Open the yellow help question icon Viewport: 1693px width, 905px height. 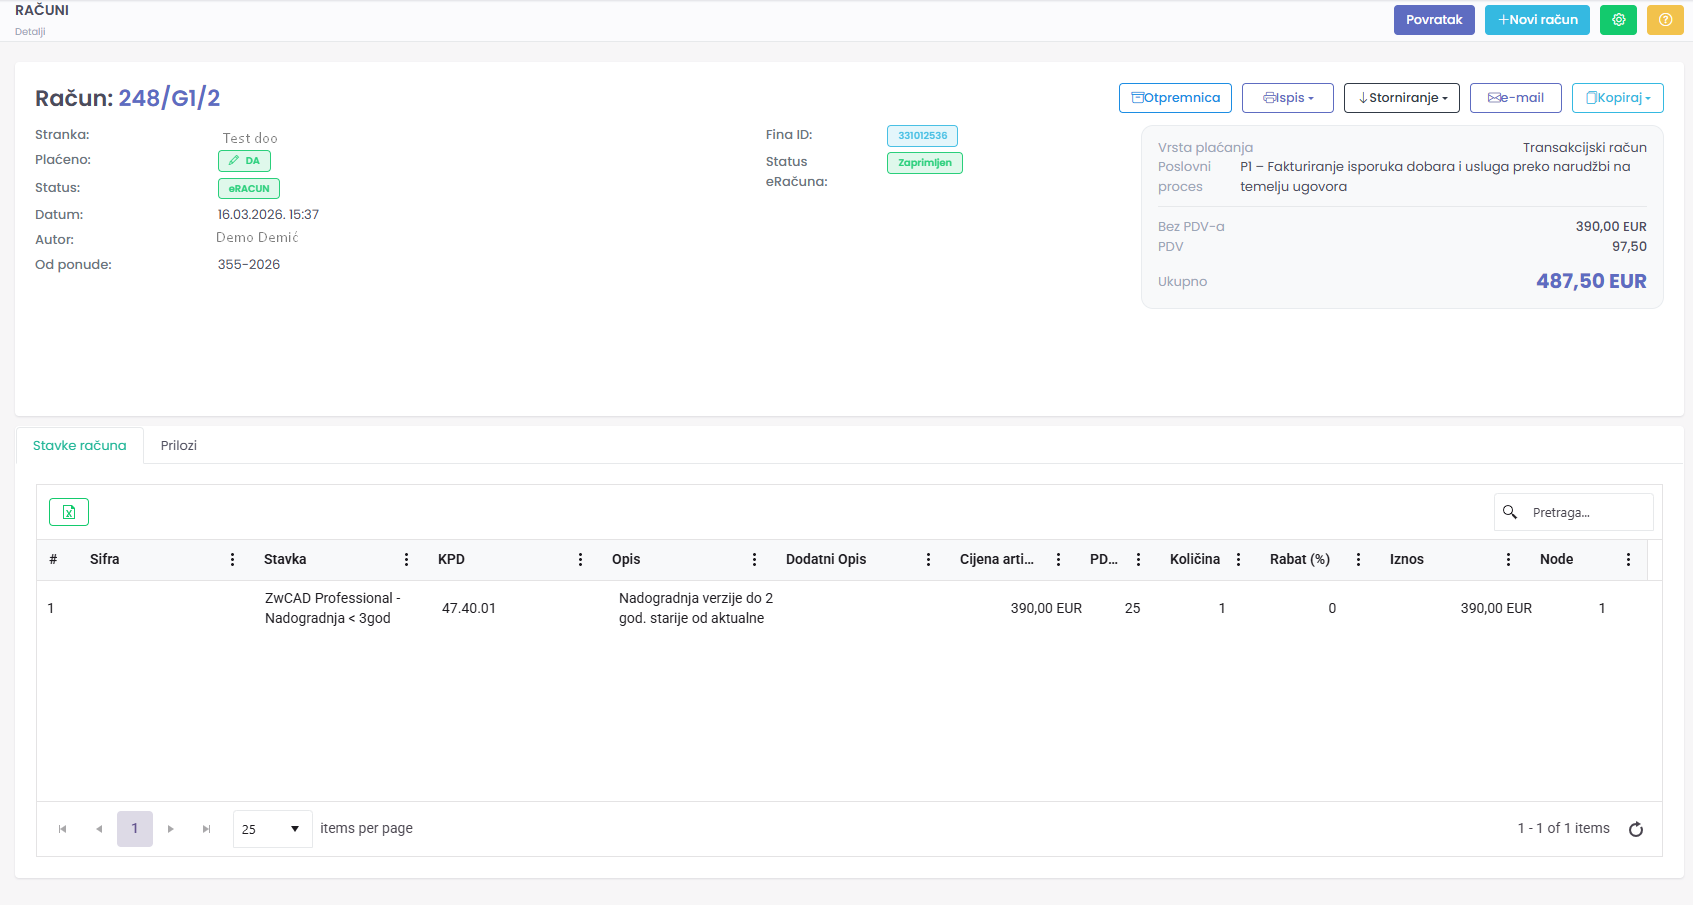tap(1665, 20)
